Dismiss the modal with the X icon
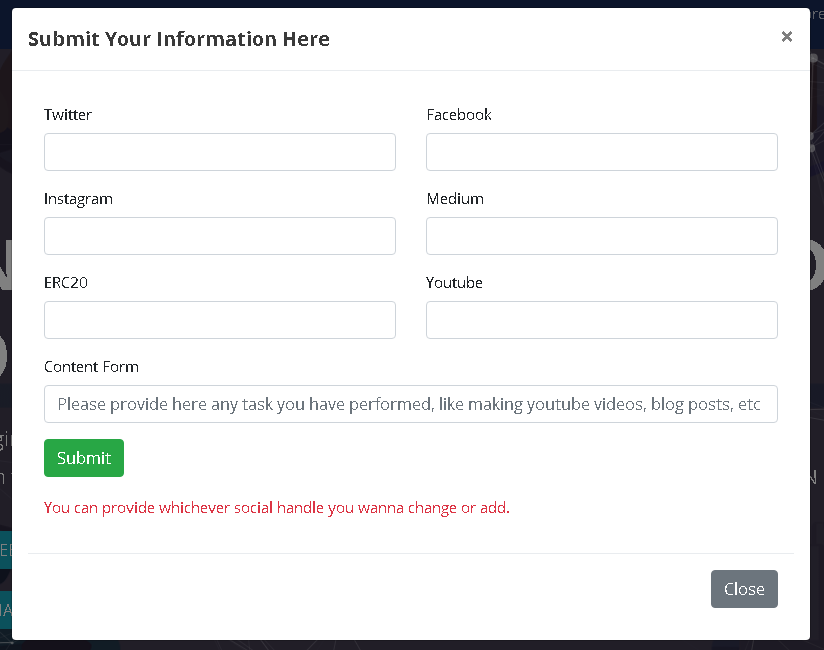Image resolution: width=824 pixels, height=650 pixels. pyautogui.click(x=786, y=37)
